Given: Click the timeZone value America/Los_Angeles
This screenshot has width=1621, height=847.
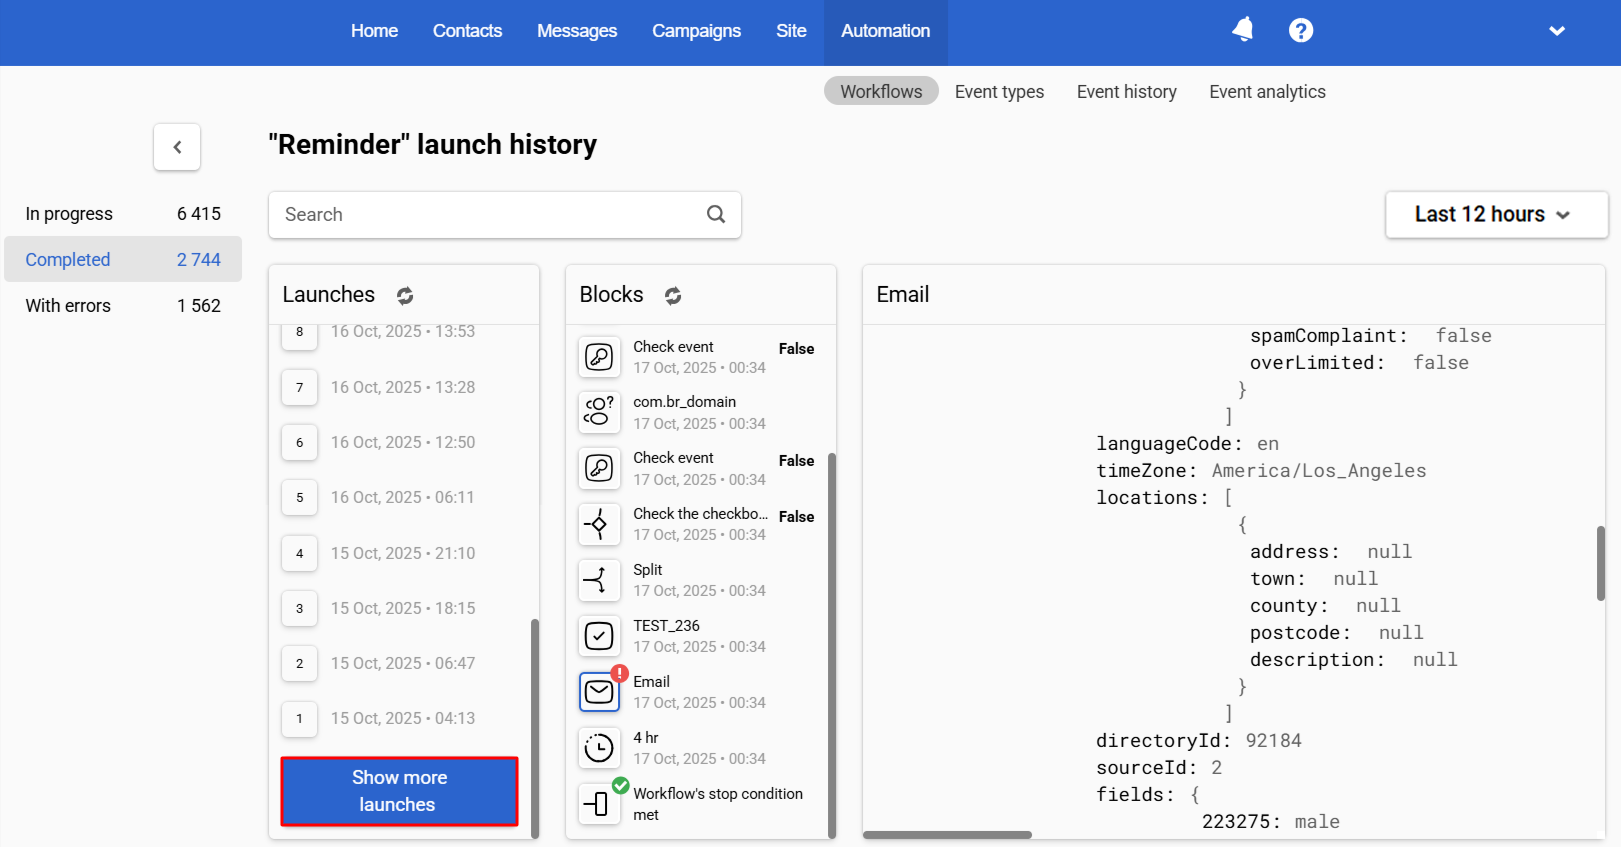Looking at the screenshot, I should (1319, 471).
